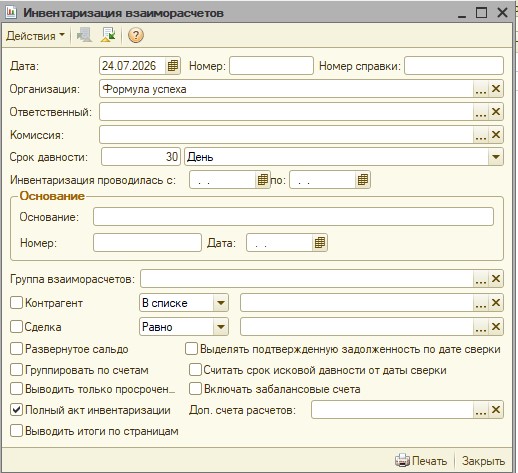Clear the Комиссия field with X
Image resolution: width=518 pixels, height=473 pixels.
point(496,135)
